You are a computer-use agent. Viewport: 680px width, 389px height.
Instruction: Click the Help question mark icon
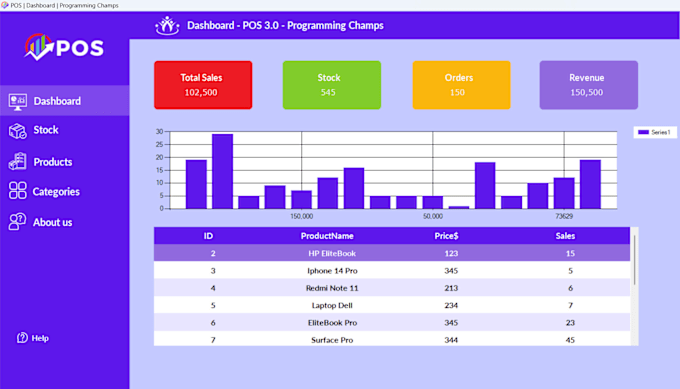tap(22, 337)
